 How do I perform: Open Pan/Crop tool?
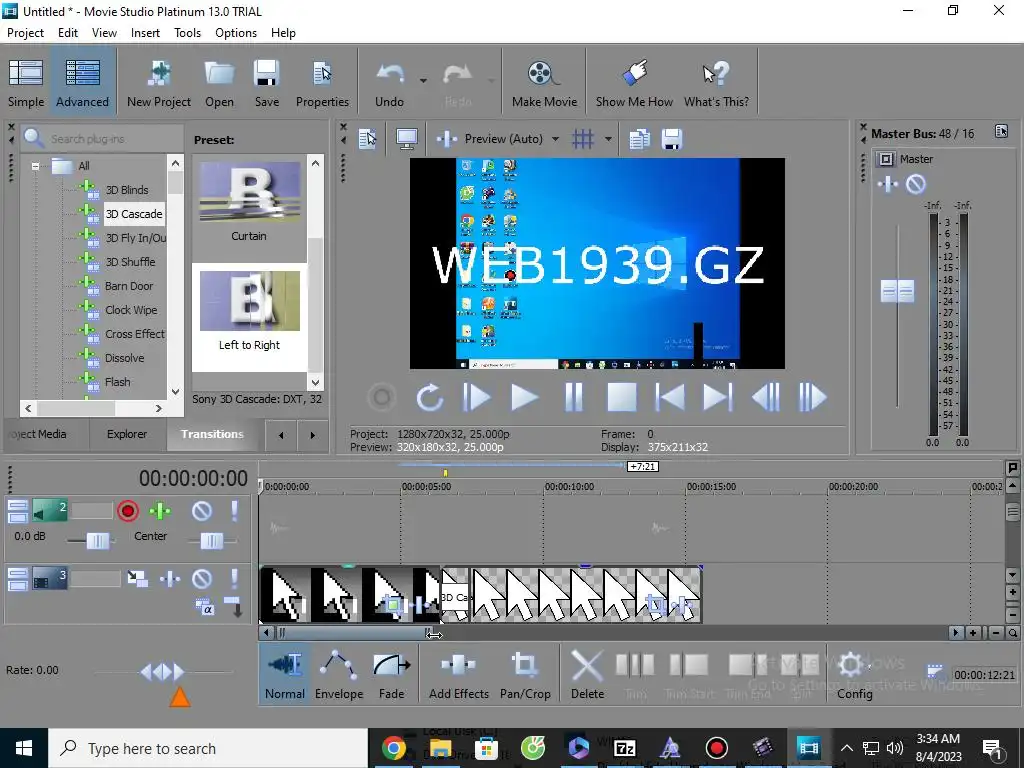525,675
